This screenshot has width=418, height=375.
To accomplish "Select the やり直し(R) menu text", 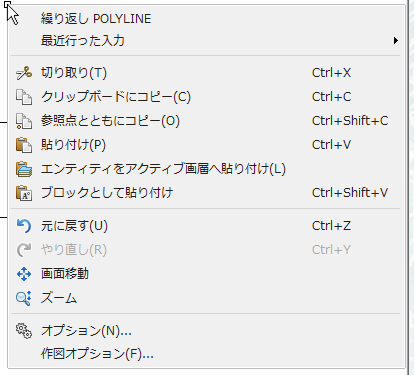I will 74,250.
